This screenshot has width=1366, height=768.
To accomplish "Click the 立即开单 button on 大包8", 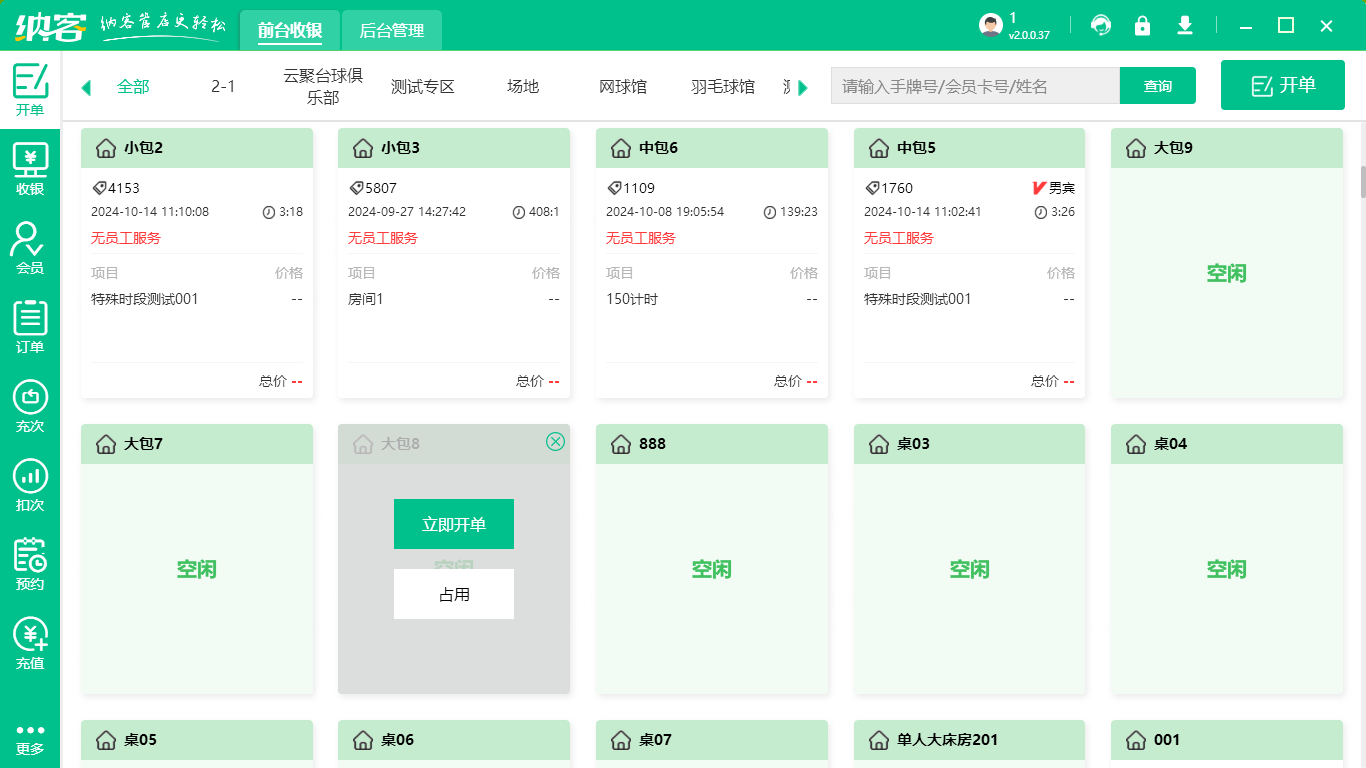I will click(453, 523).
